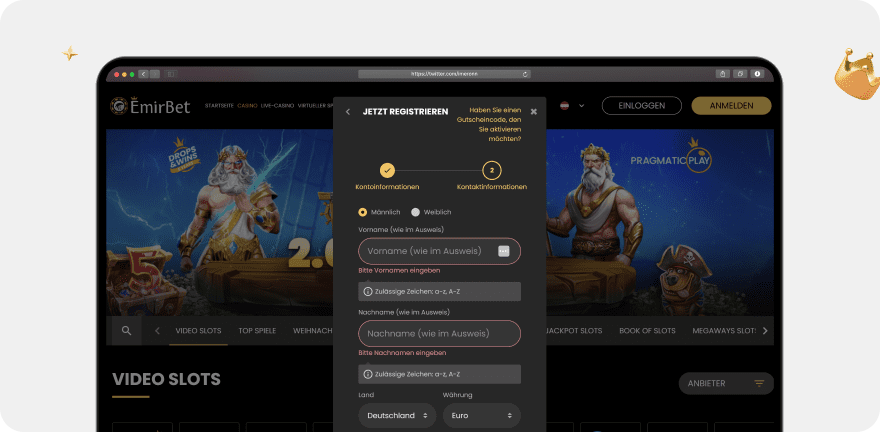
Task: Select the Top Spiele tab
Action: click(257, 331)
